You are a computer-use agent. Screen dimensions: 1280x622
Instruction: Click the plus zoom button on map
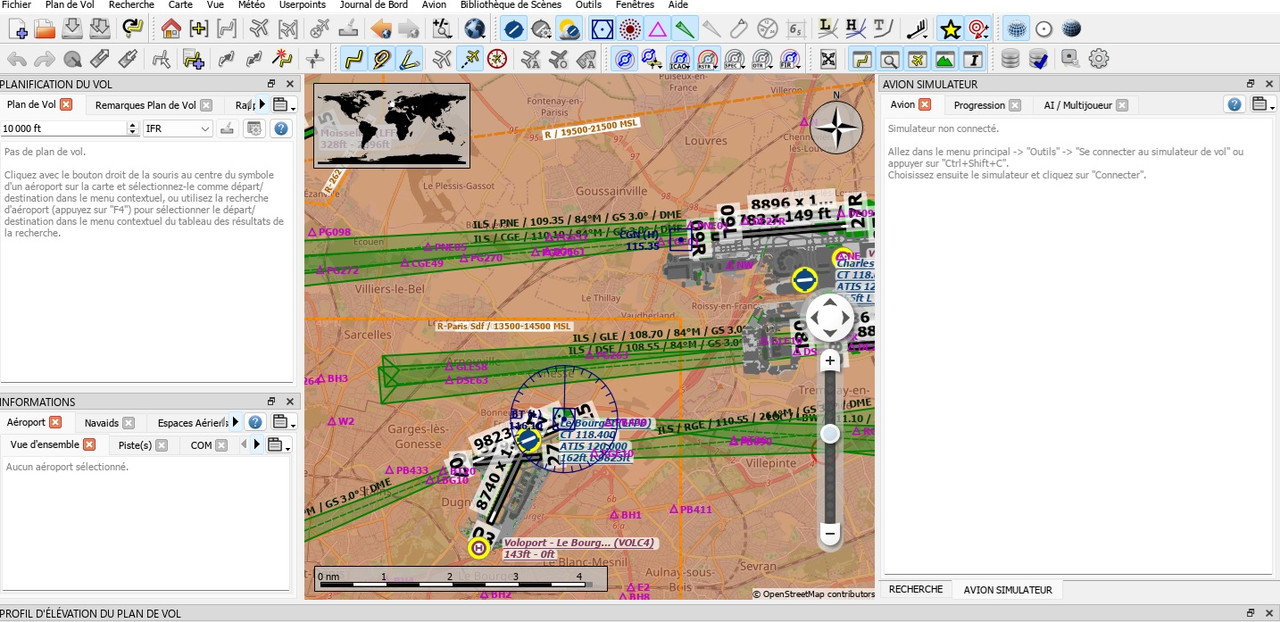click(829, 360)
